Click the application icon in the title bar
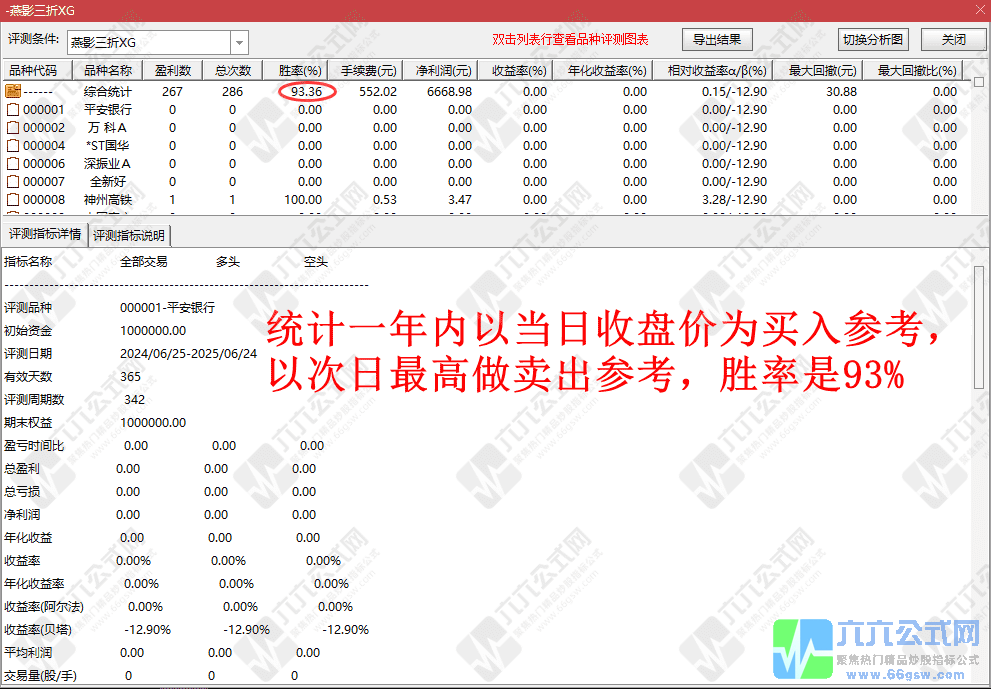The width and height of the screenshot is (991, 689). pyautogui.click(x=8, y=9)
